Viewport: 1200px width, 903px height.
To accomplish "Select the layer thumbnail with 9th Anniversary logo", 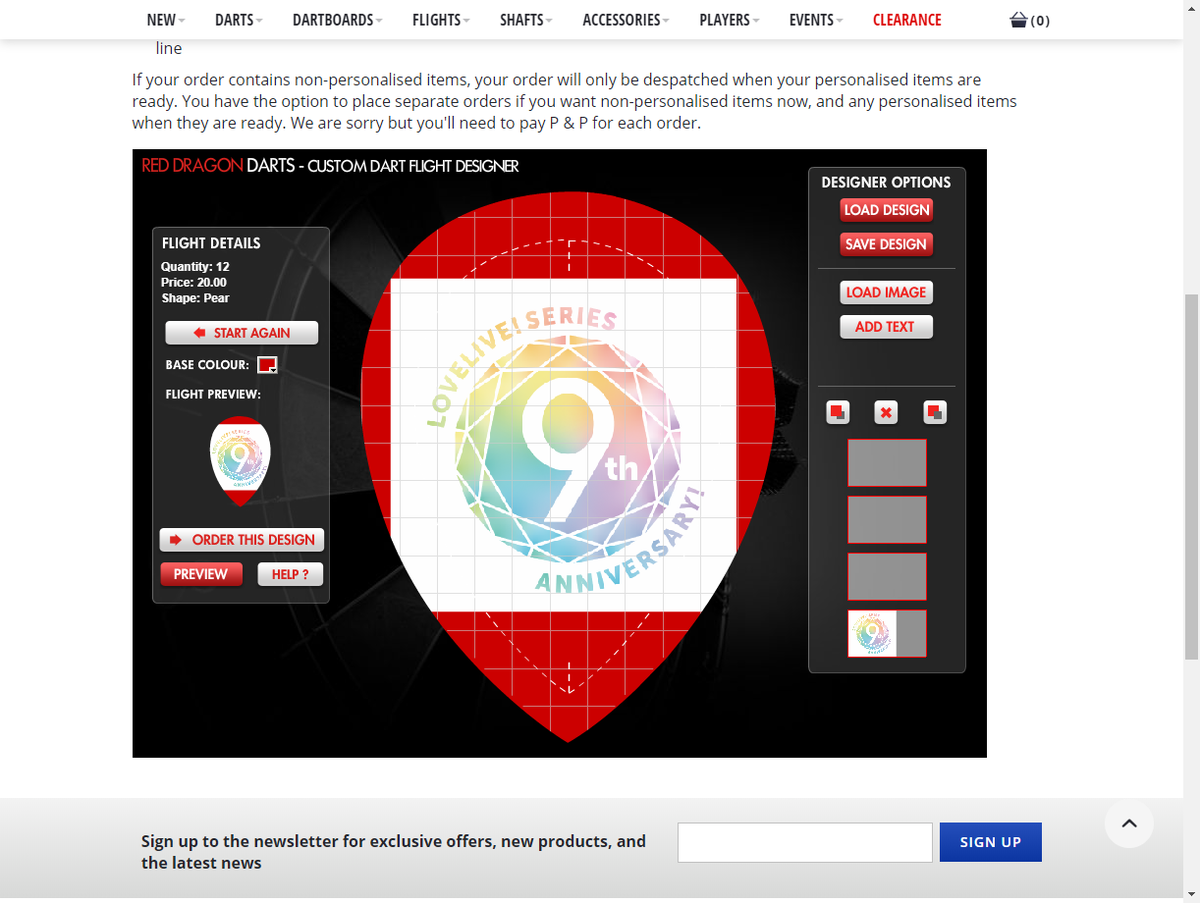I will tap(887, 633).
